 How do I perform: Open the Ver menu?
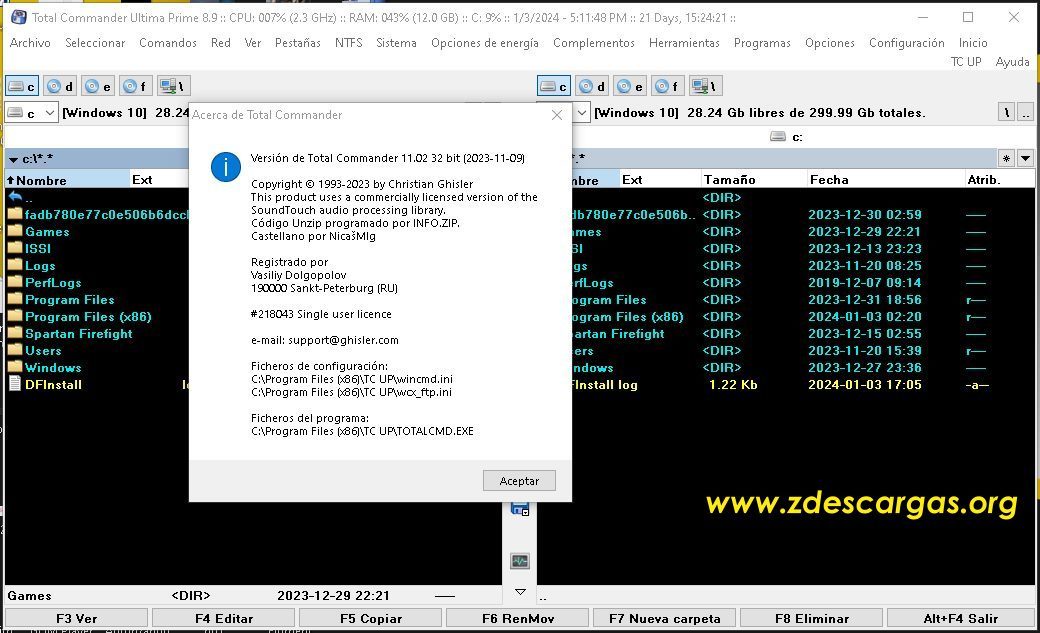point(253,42)
